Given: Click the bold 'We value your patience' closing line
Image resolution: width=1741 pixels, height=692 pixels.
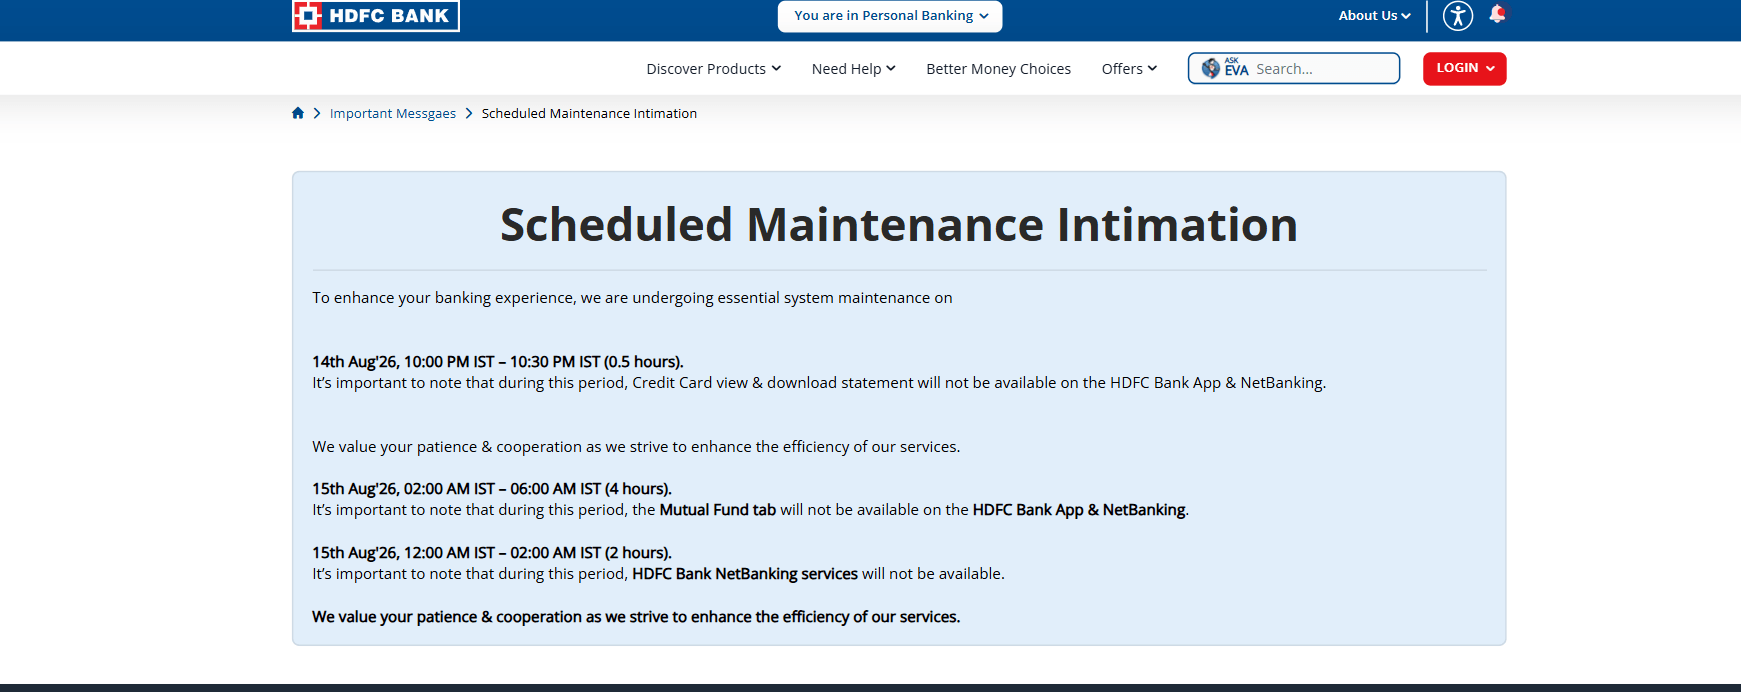Looking at the screenshot, I should 636,617.
